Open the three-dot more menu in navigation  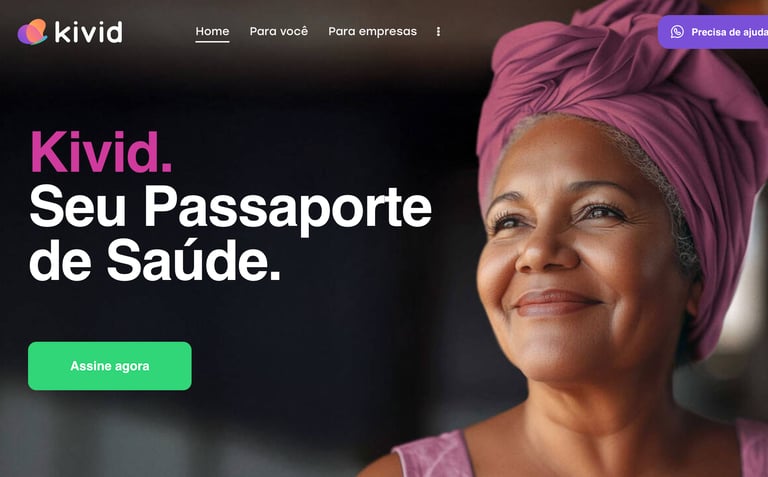[438, 31]
